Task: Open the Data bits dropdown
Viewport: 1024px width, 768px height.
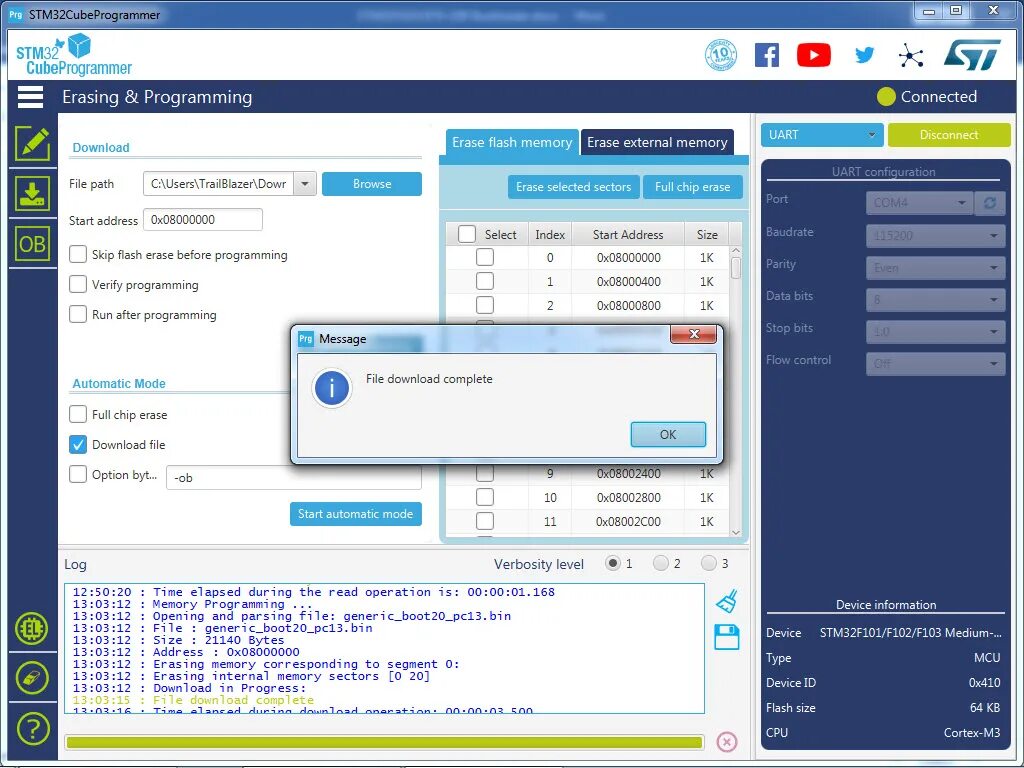Action: [935, 300]
